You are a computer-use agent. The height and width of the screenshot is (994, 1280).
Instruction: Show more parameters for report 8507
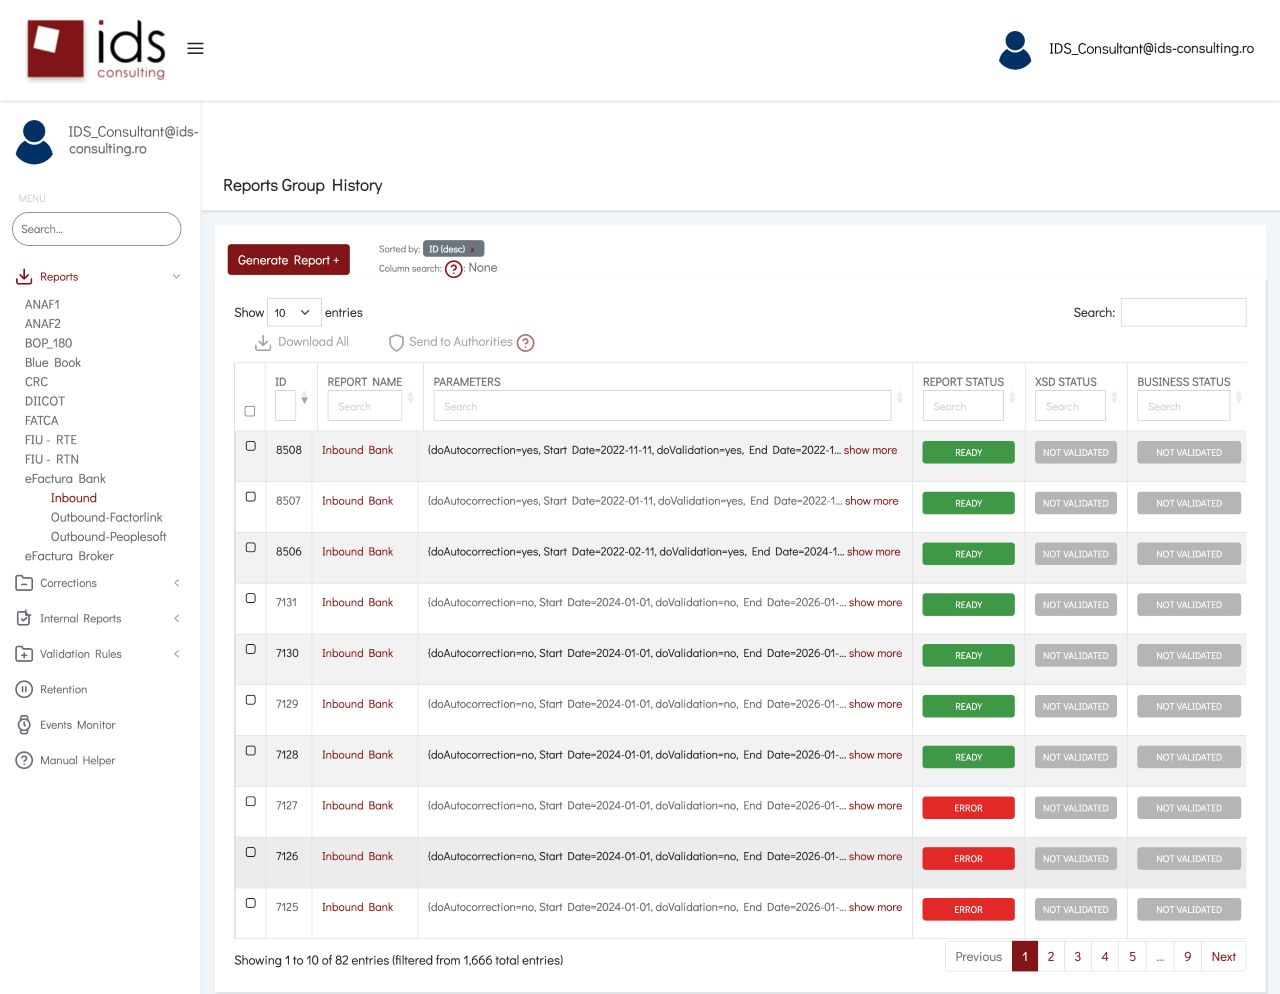click(872, 501)
